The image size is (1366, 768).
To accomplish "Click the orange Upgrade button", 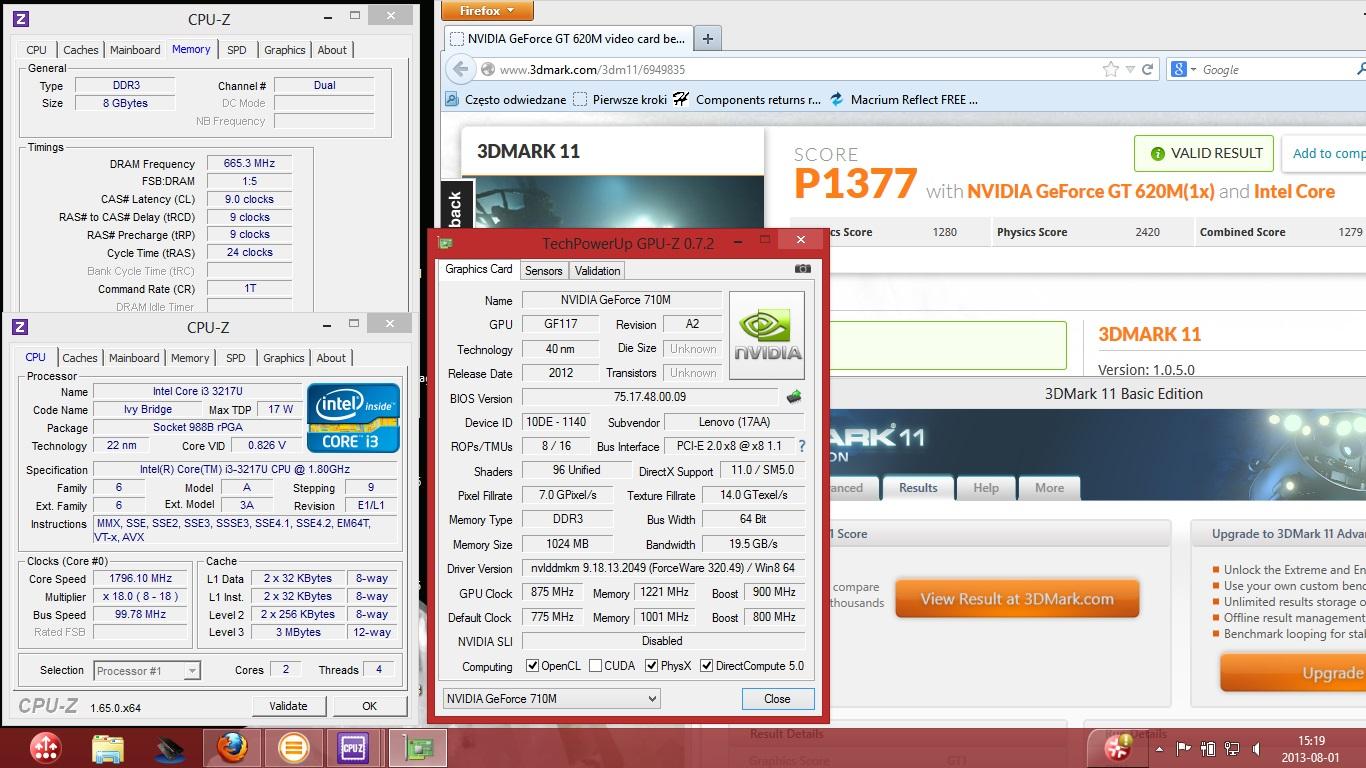I will 1293,673.
